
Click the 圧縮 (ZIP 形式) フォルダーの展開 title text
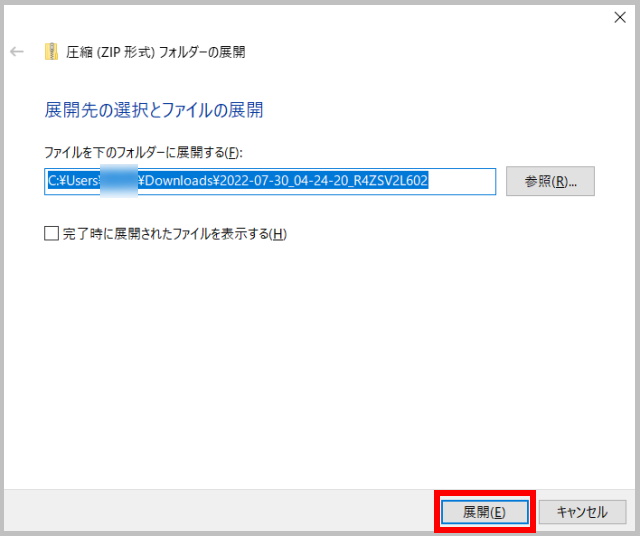click(x=155, y=52)
